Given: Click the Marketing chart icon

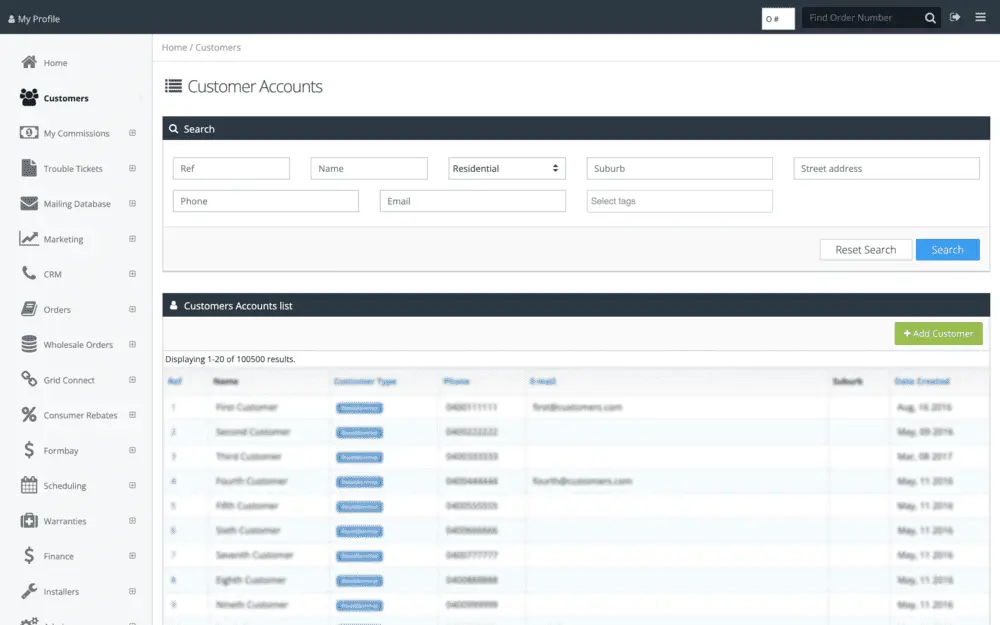Looking at the screenshot, I should point(29,239).
